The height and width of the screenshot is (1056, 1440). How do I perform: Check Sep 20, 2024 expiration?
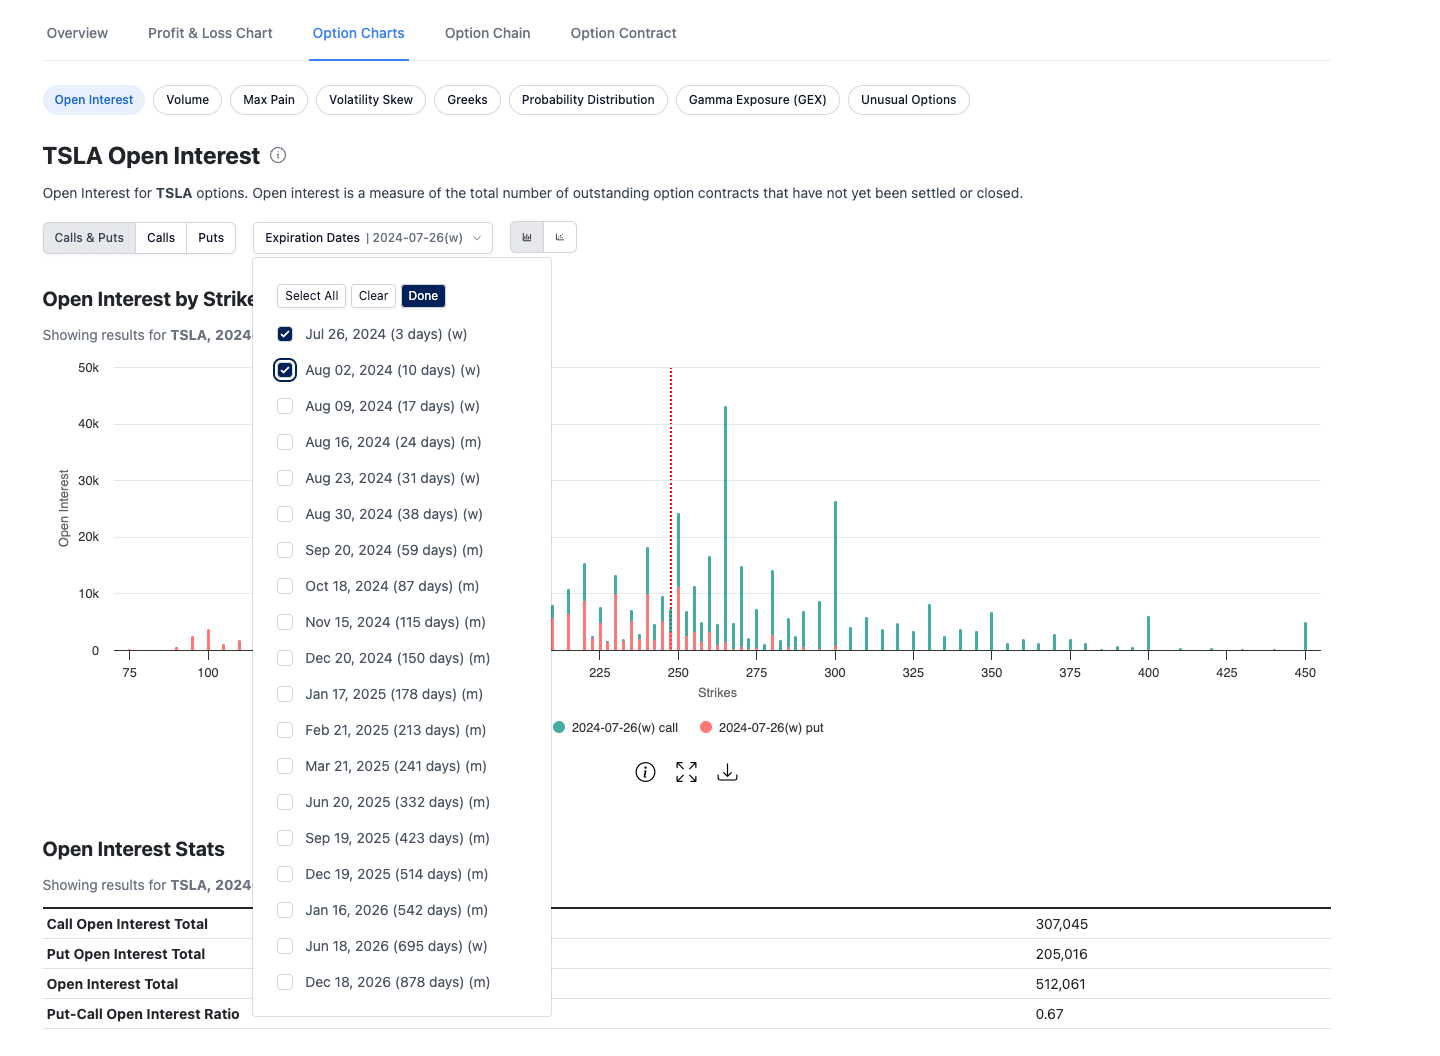click(285, 550)
